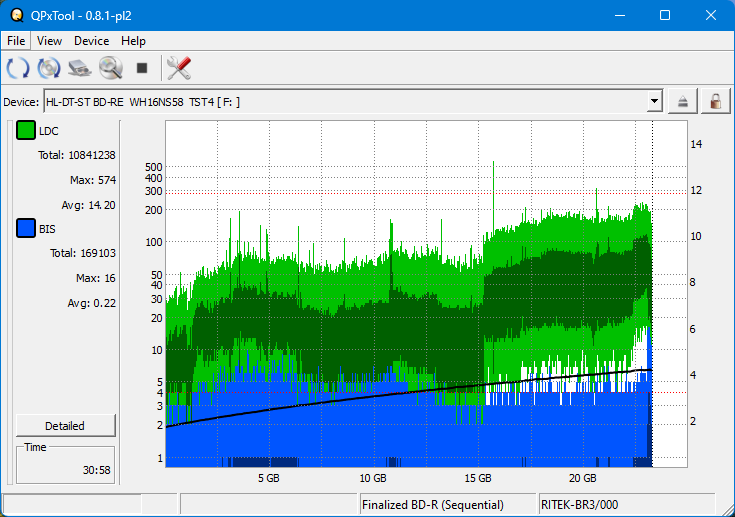Stop the running test square button
The image size is (735, 517).
(142, 68)
